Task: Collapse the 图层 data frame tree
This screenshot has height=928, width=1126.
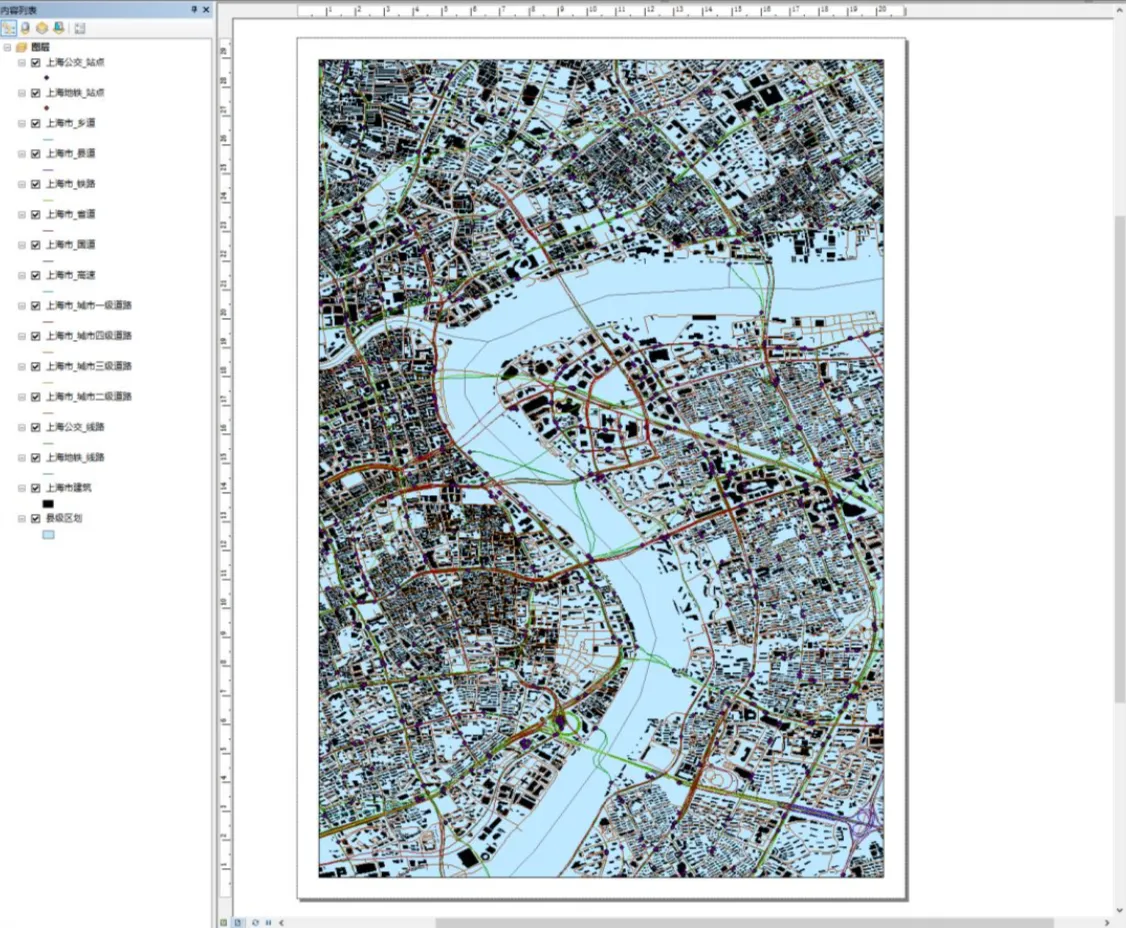Action: (7, 47)
